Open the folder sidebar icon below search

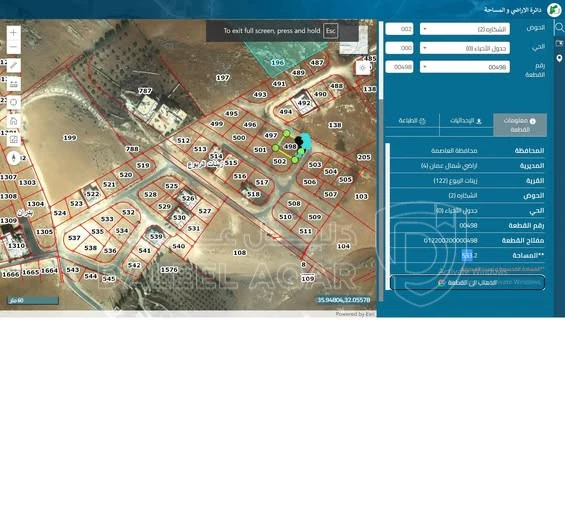(x=559, y=43)
